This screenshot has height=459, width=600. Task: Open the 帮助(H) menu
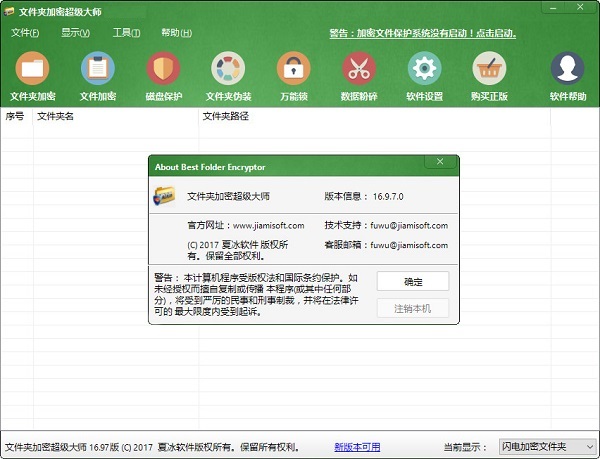click(177, 33)
